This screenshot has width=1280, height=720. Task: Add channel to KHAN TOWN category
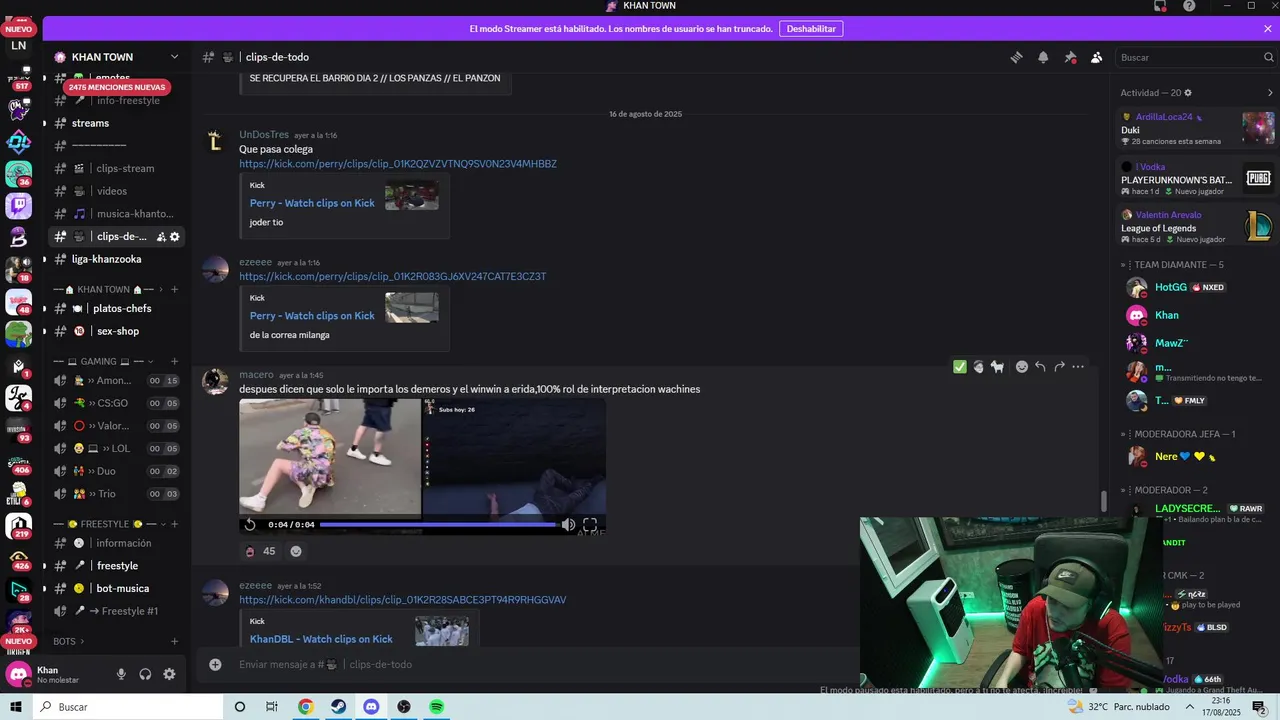175,289
